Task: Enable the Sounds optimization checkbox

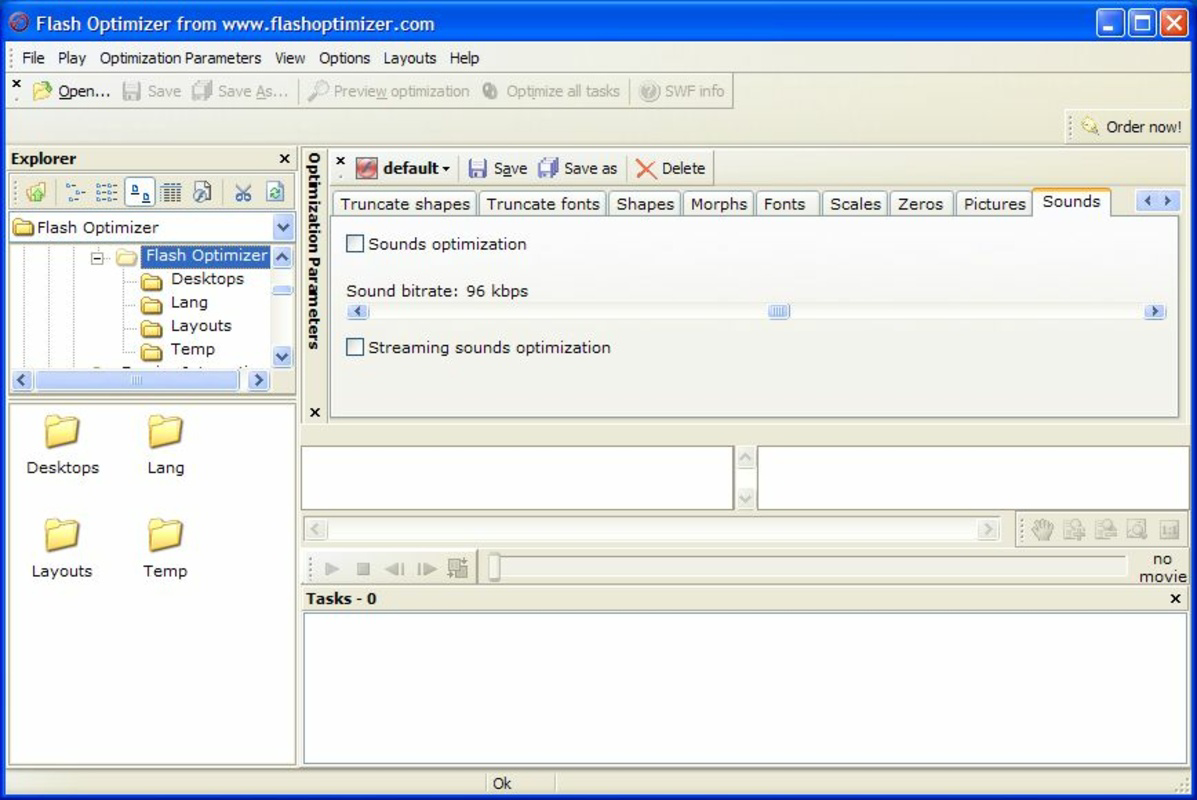Action: tap(355, 243)
